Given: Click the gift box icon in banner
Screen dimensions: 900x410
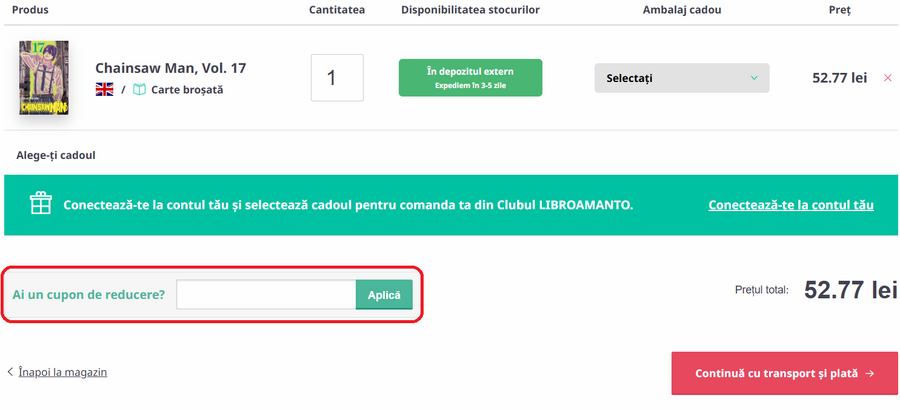Looking at the screenshot, I should pyautogui.click(x=40, y=204).
